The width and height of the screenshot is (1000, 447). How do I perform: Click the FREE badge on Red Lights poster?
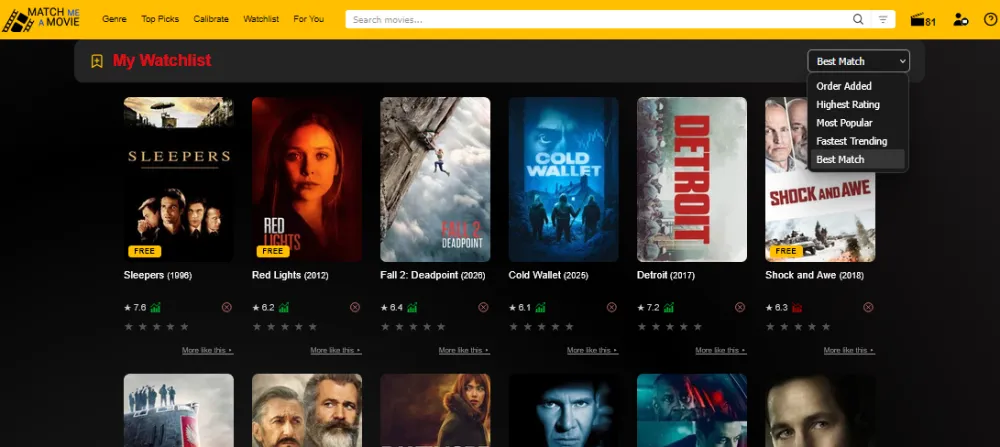(273, 251)
